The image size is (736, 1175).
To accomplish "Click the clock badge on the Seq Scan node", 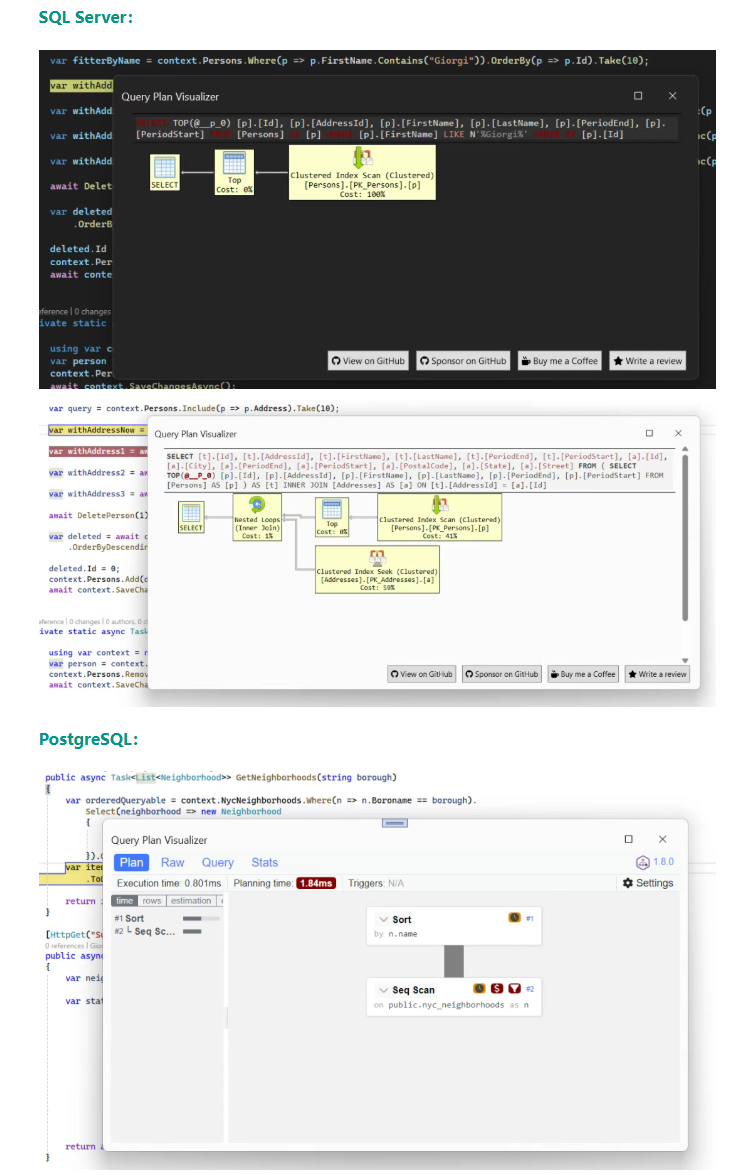I will coord(479,988).
